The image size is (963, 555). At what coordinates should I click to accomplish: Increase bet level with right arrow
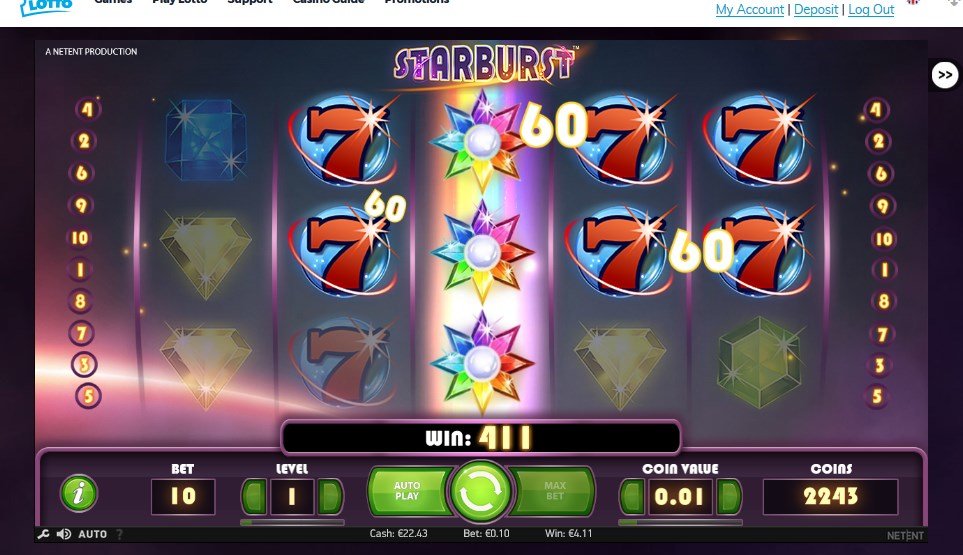pos(330,496)
